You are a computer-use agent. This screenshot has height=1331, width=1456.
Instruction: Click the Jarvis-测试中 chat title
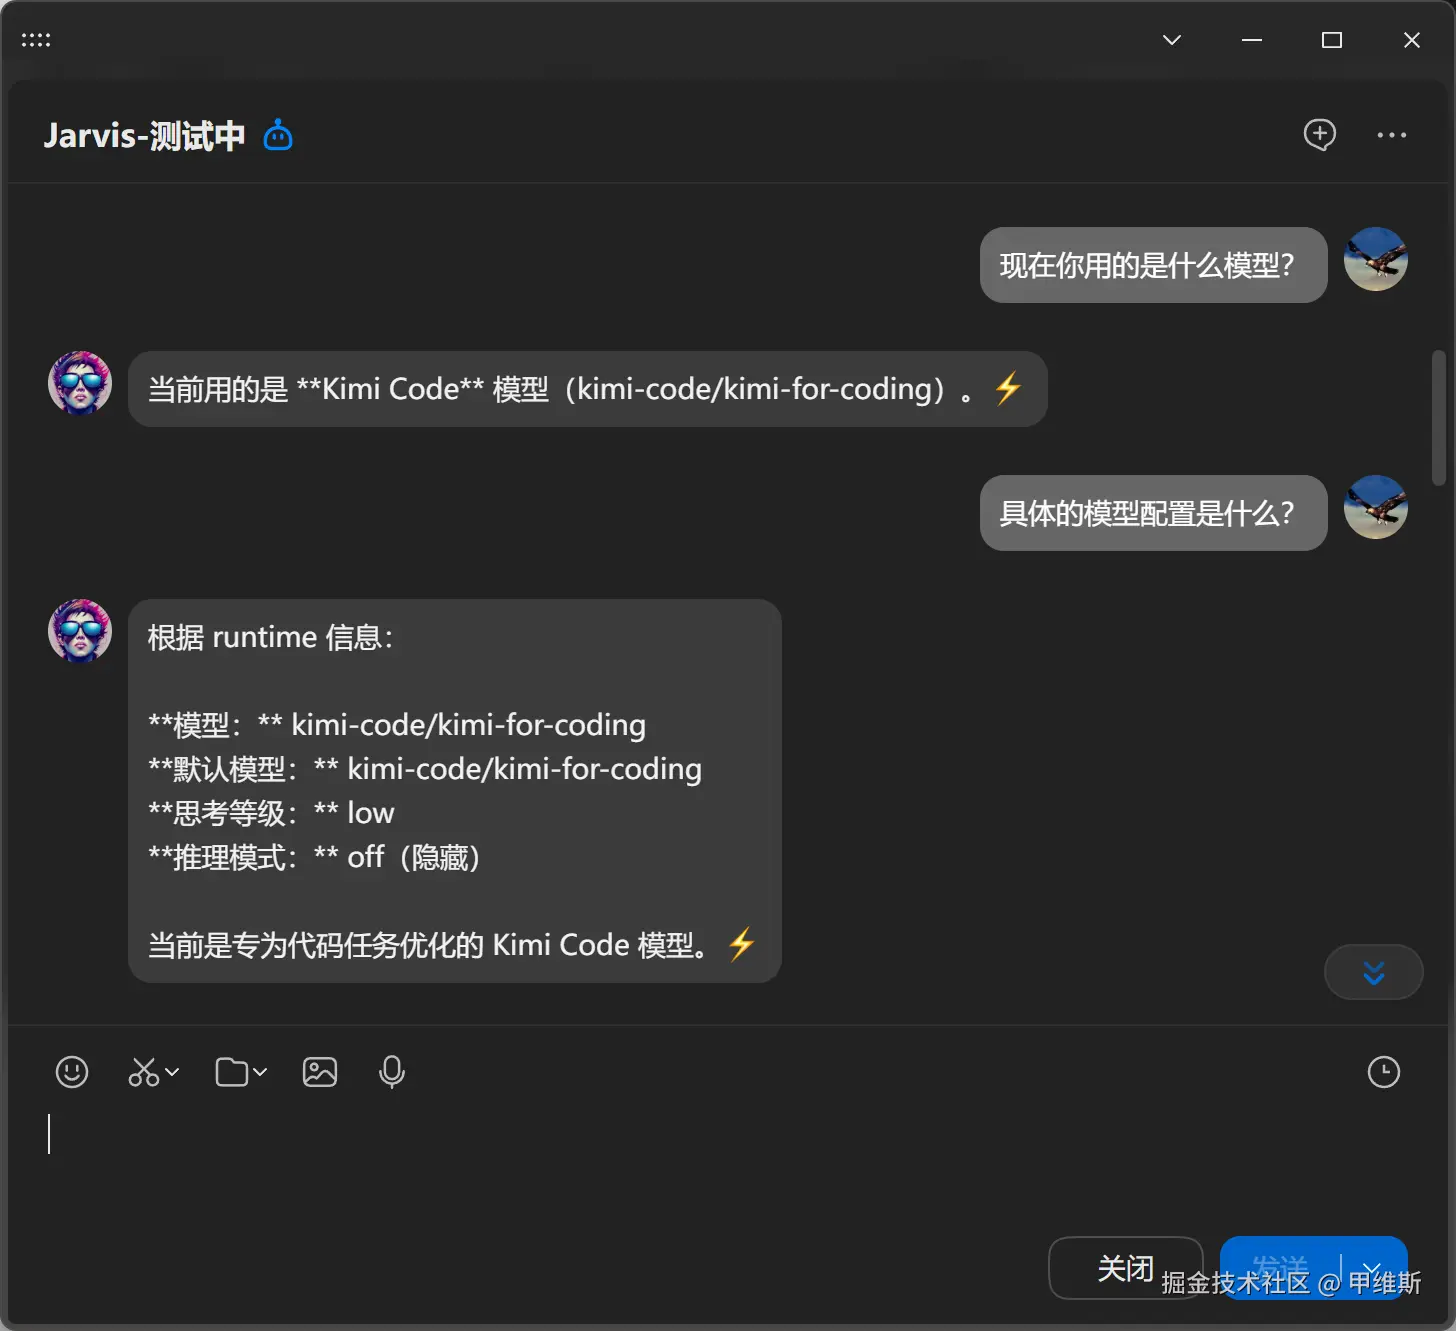(x=144, y=135)
